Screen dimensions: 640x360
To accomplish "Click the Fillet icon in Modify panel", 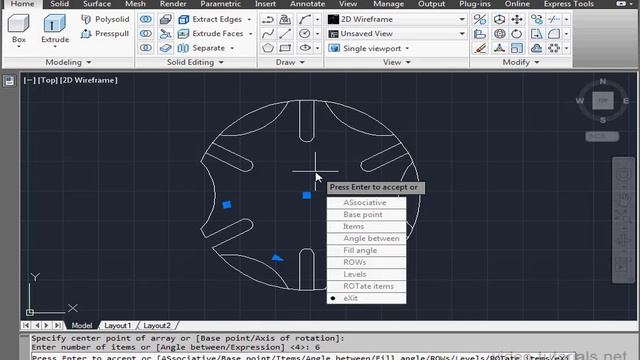I will tap(554, 33).
